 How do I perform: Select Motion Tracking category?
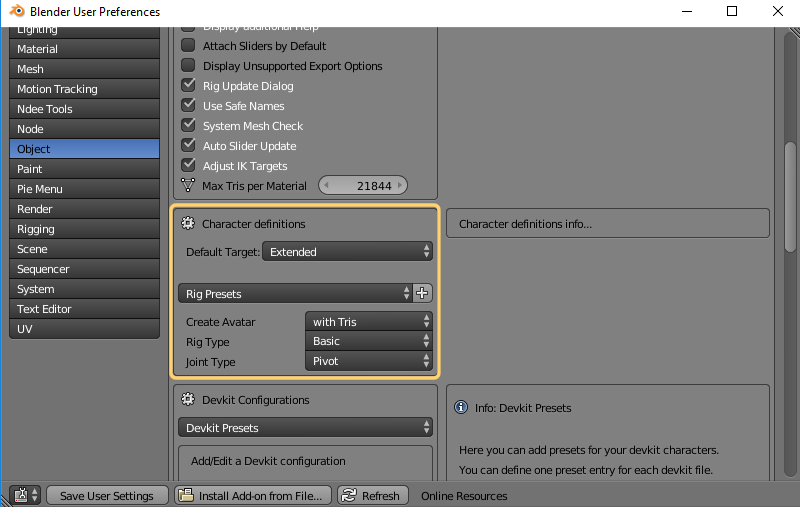pos(85,89)
